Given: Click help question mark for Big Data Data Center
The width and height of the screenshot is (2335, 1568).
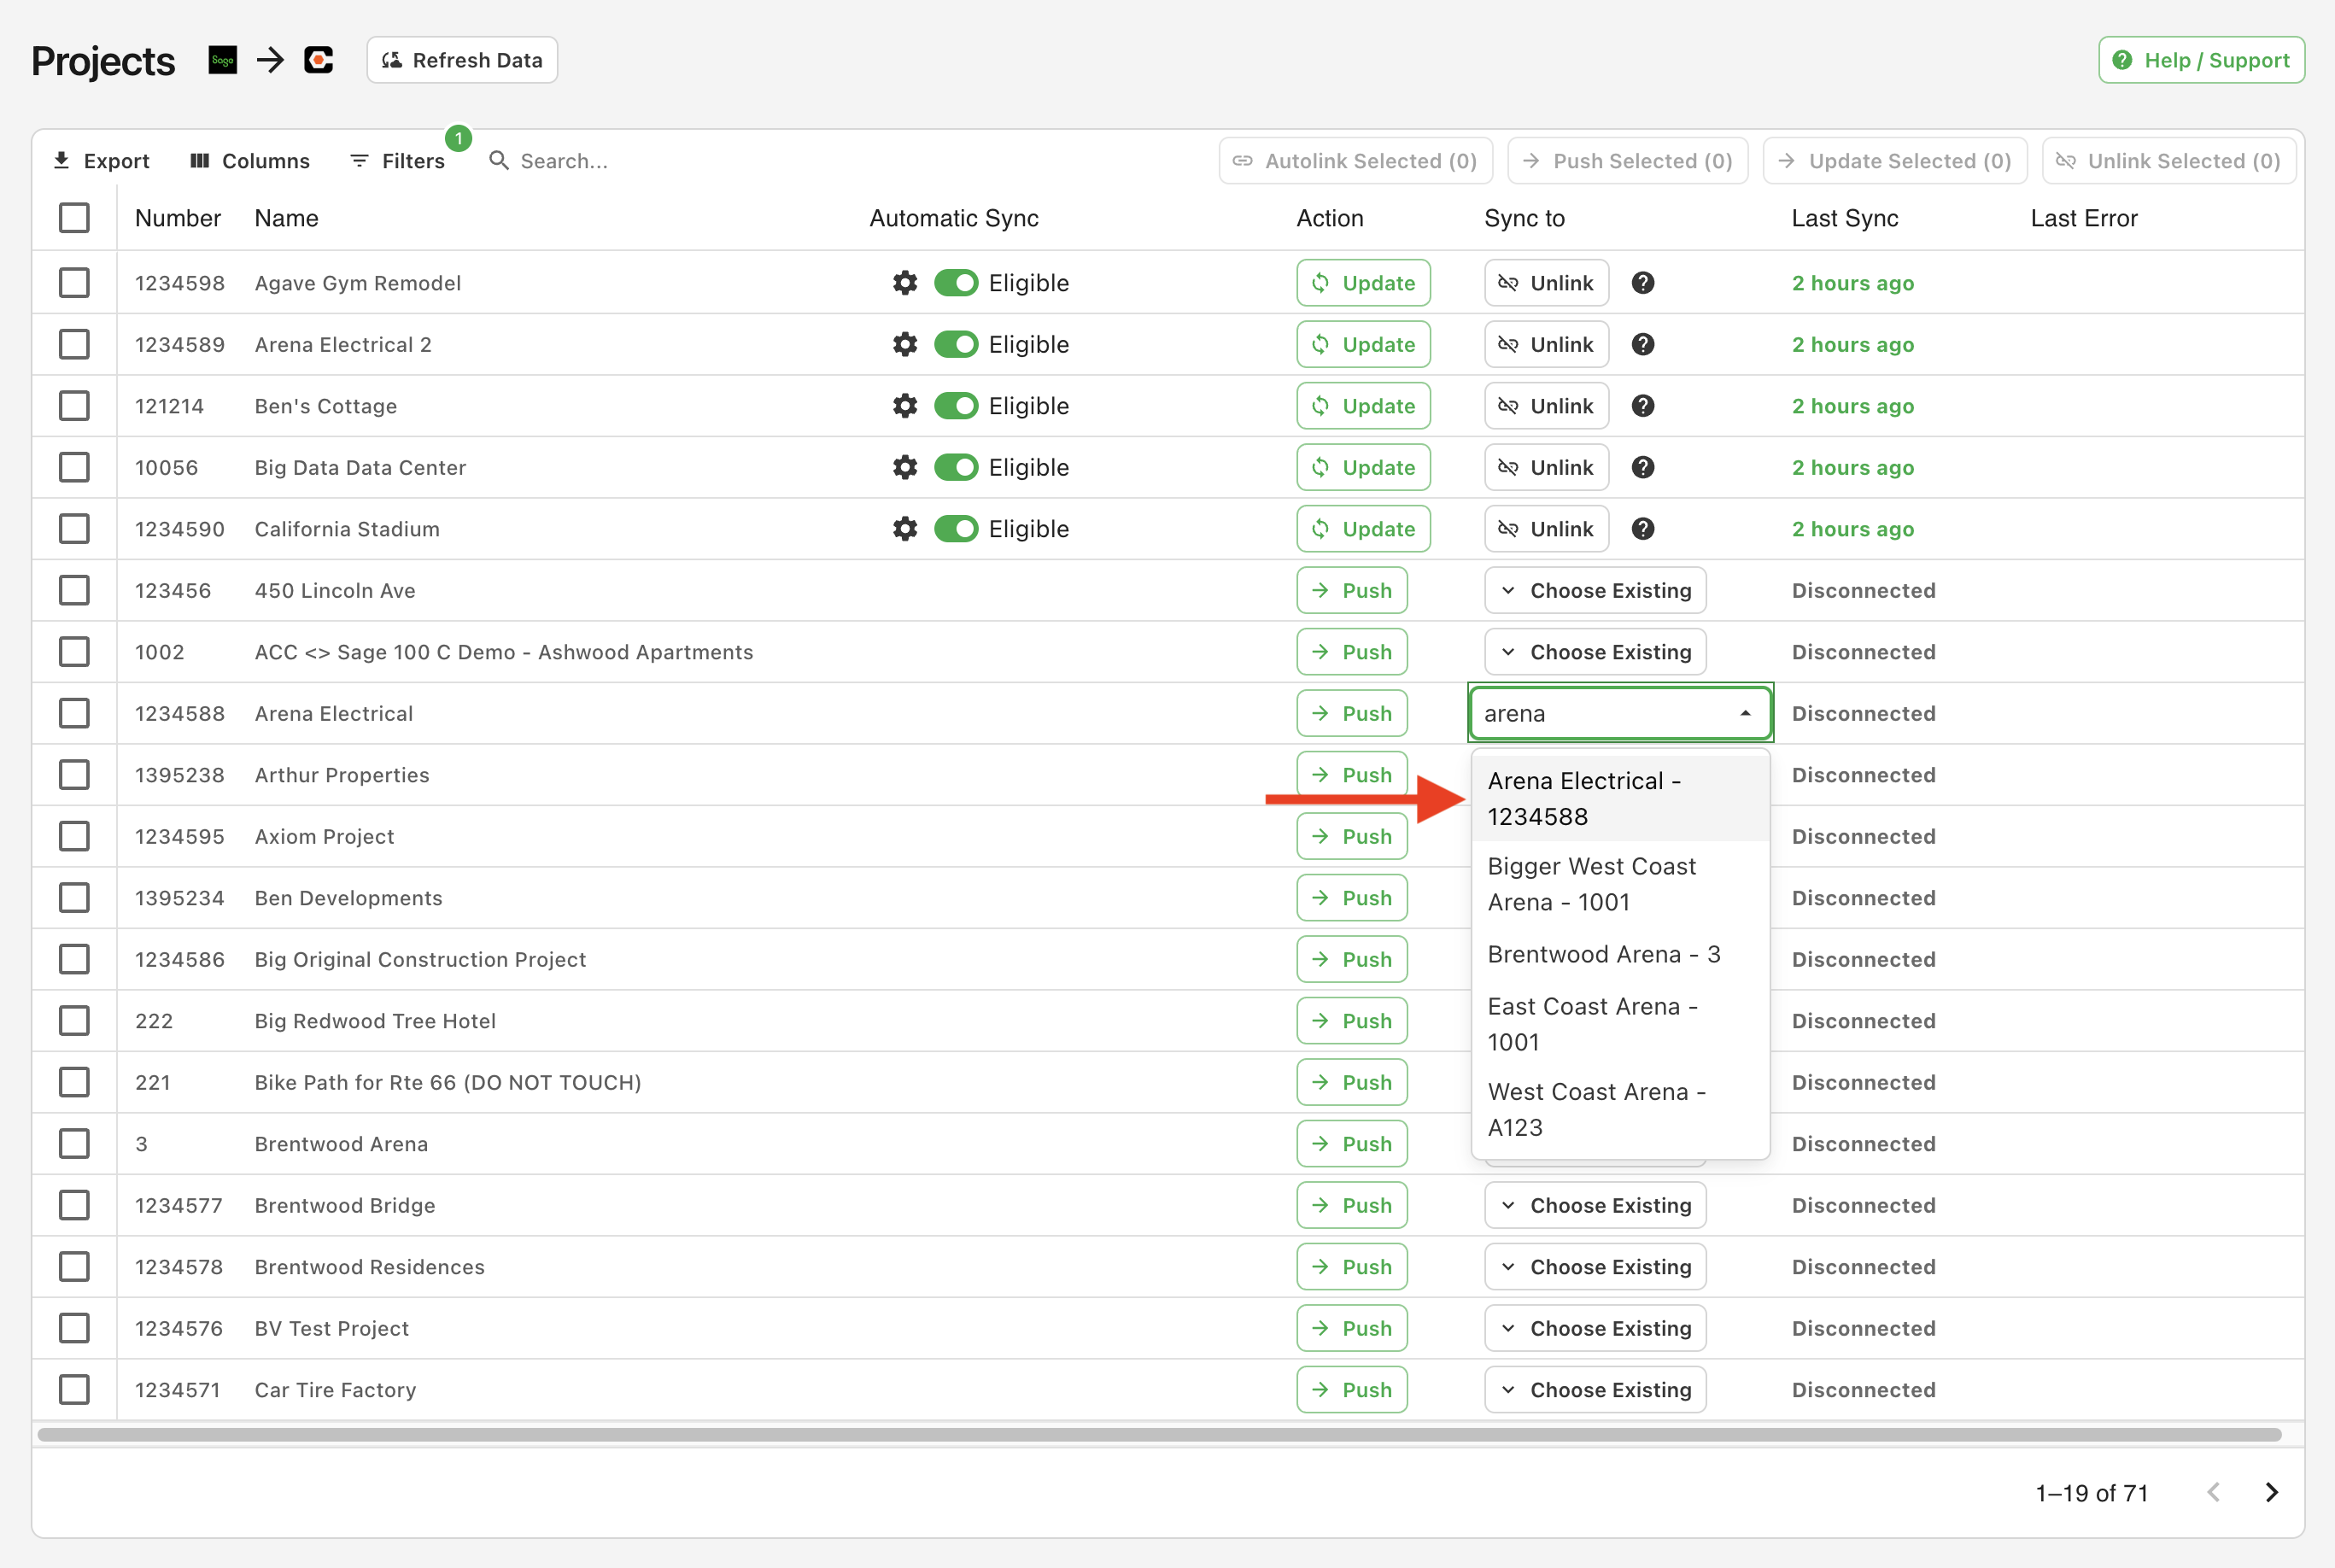Looking at the screenshot, I should point(1643,468).
